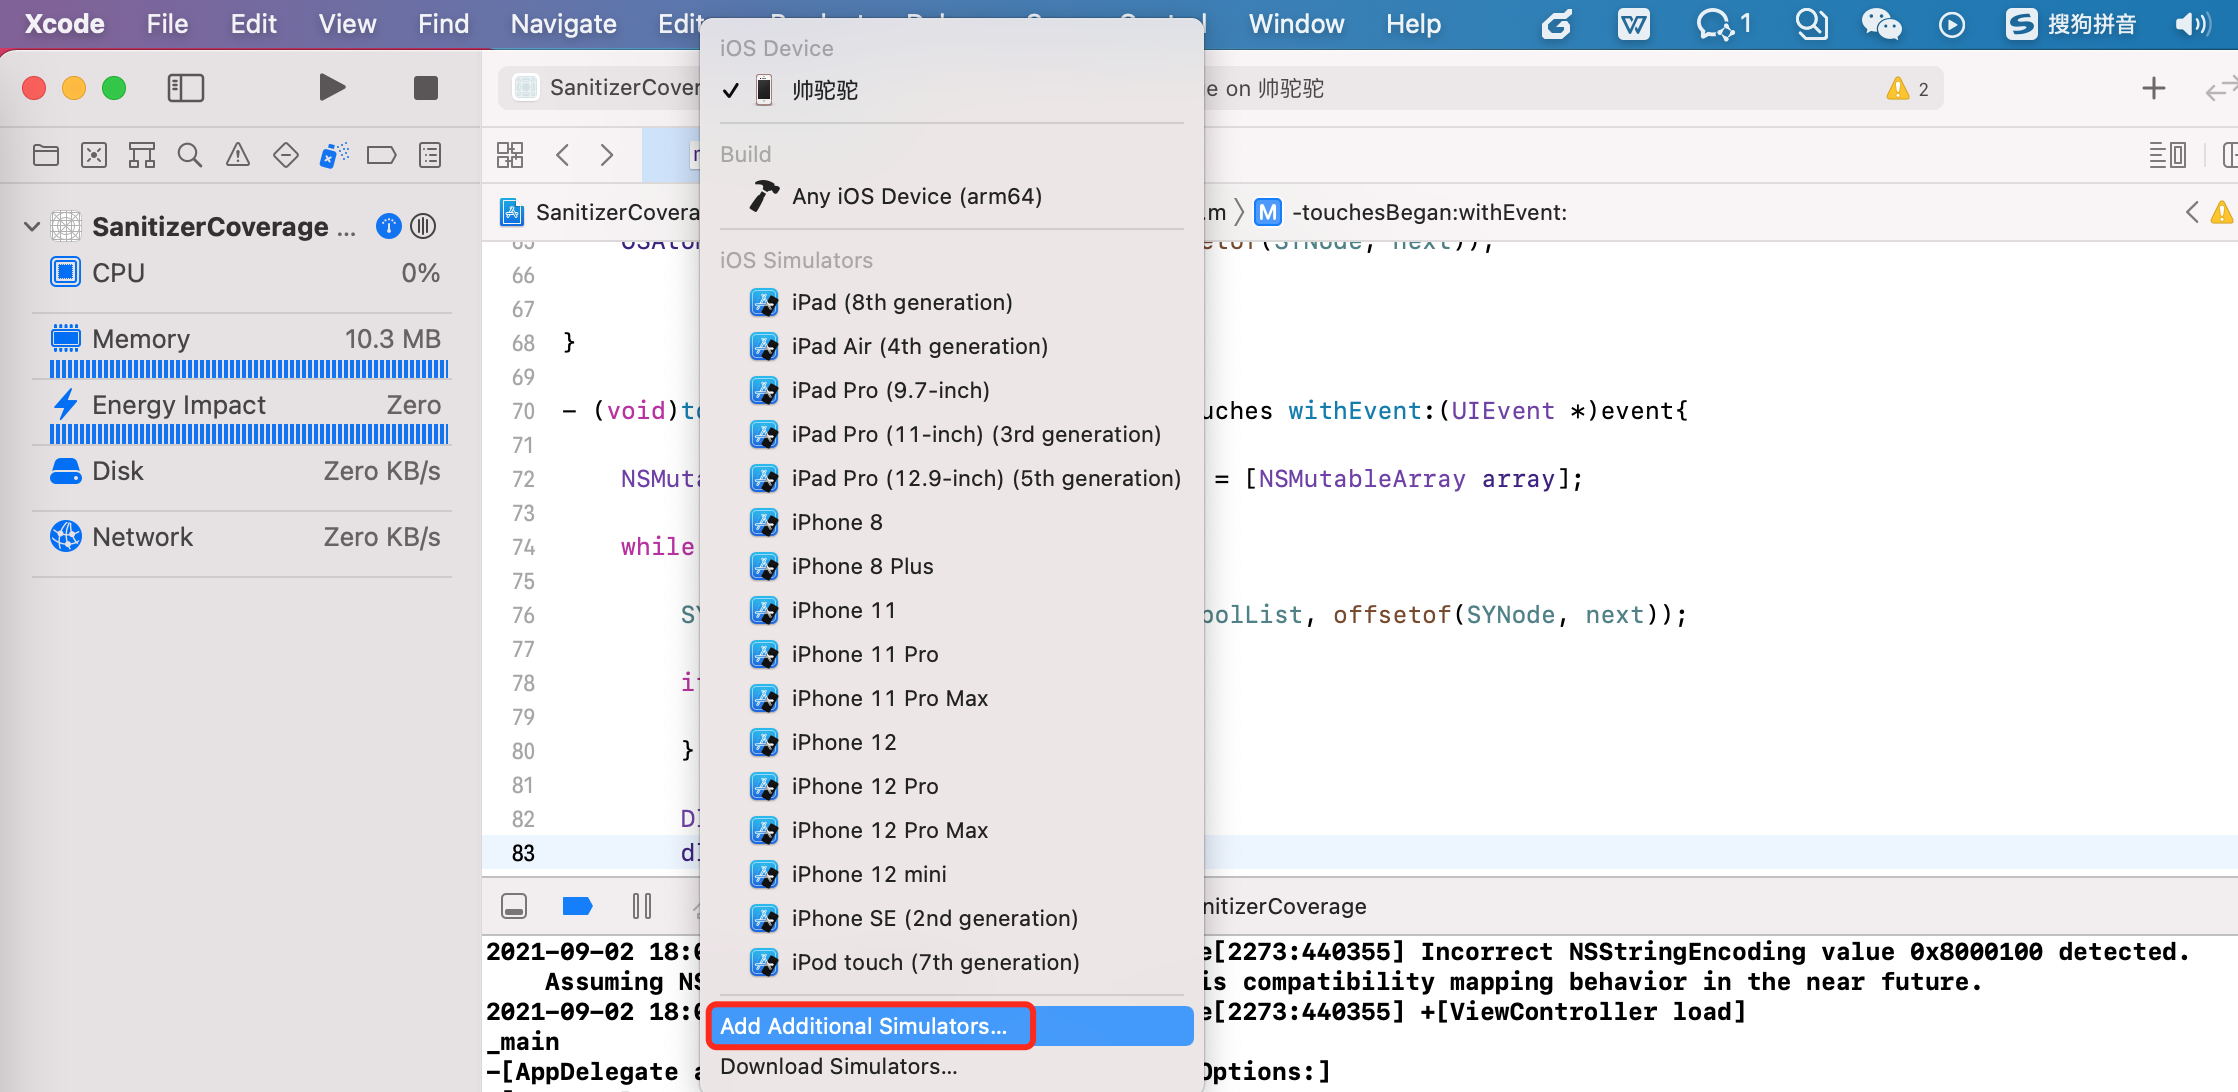Select iPhone 8 simulator

[x=951, y=522]
